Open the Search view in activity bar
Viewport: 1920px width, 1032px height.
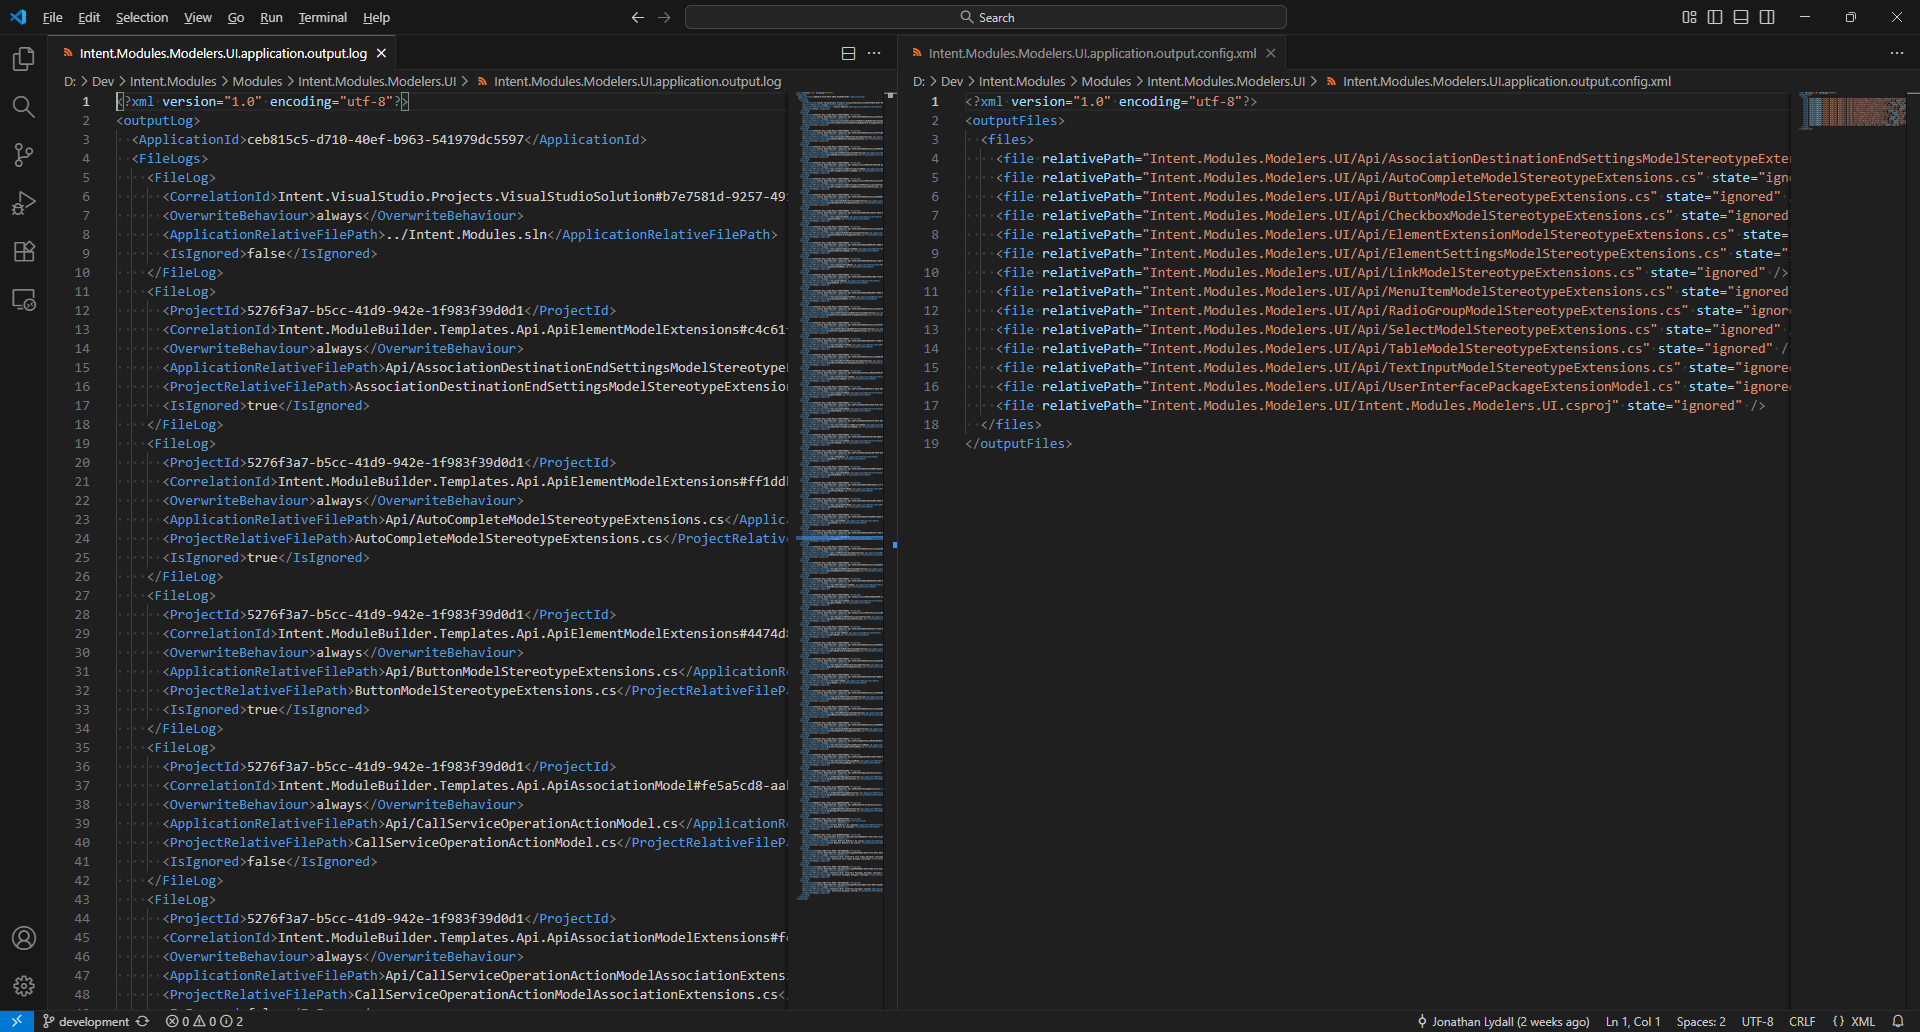tap(24, 106)
